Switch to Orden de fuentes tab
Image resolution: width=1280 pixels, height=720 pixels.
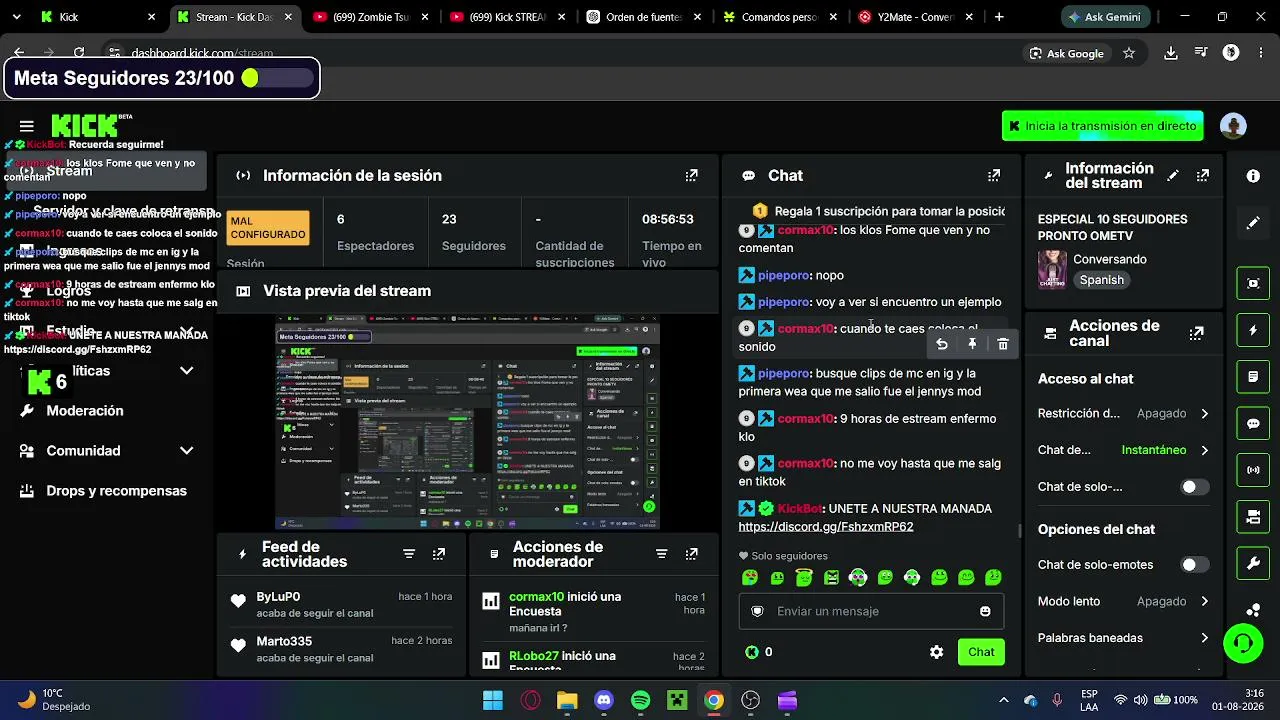tap(645, 17)
